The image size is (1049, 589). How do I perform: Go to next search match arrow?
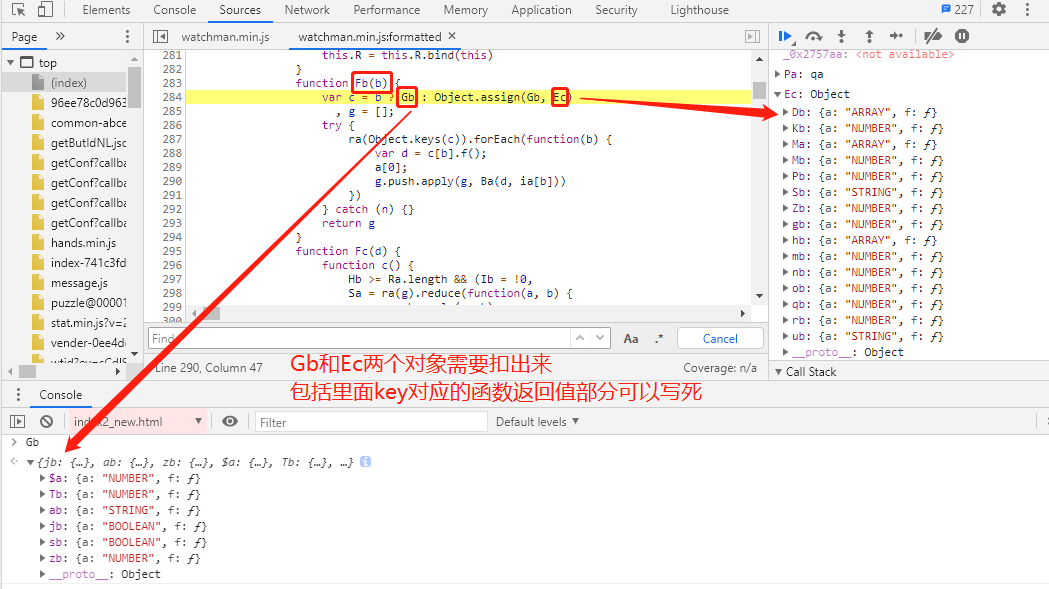600,338
